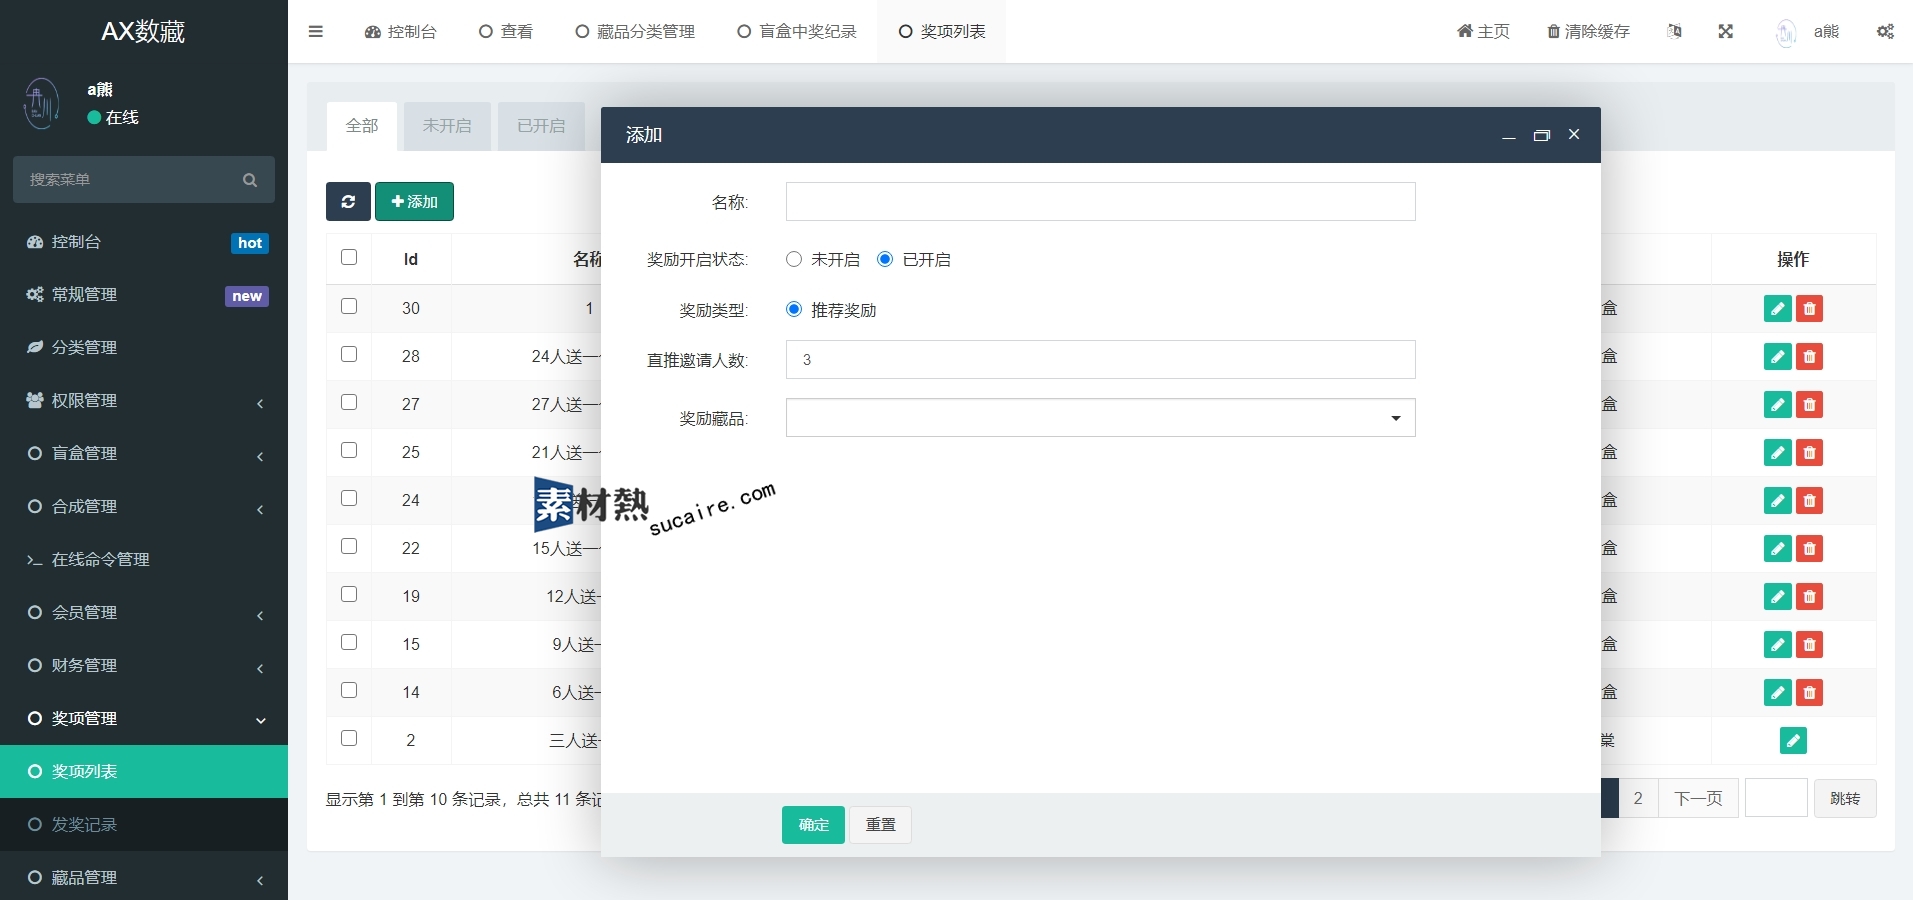Minimize the 添加 dialog
The width and height of the screenshot is (1913, 900).
[x=1509, y=135]
